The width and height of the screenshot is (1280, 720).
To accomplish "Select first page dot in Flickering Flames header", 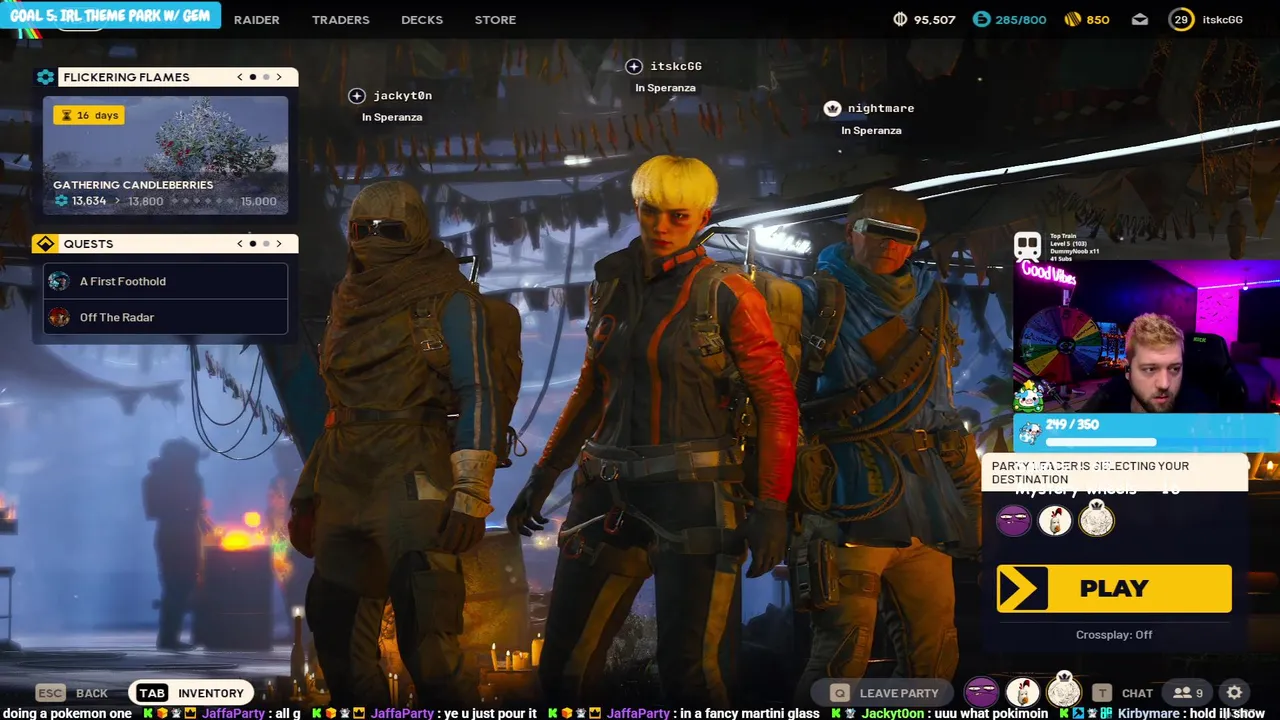I will coord(253,77).
